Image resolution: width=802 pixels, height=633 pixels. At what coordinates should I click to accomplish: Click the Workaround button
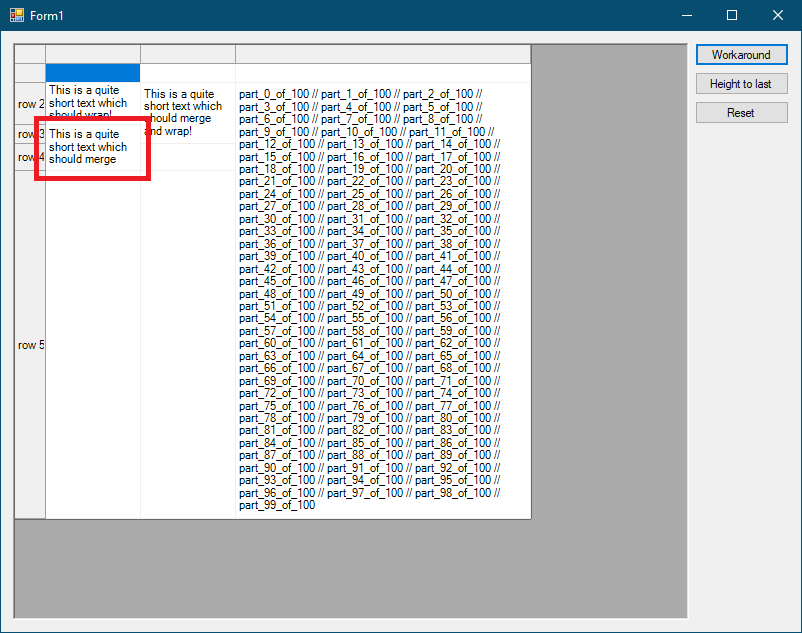[741, 55]
